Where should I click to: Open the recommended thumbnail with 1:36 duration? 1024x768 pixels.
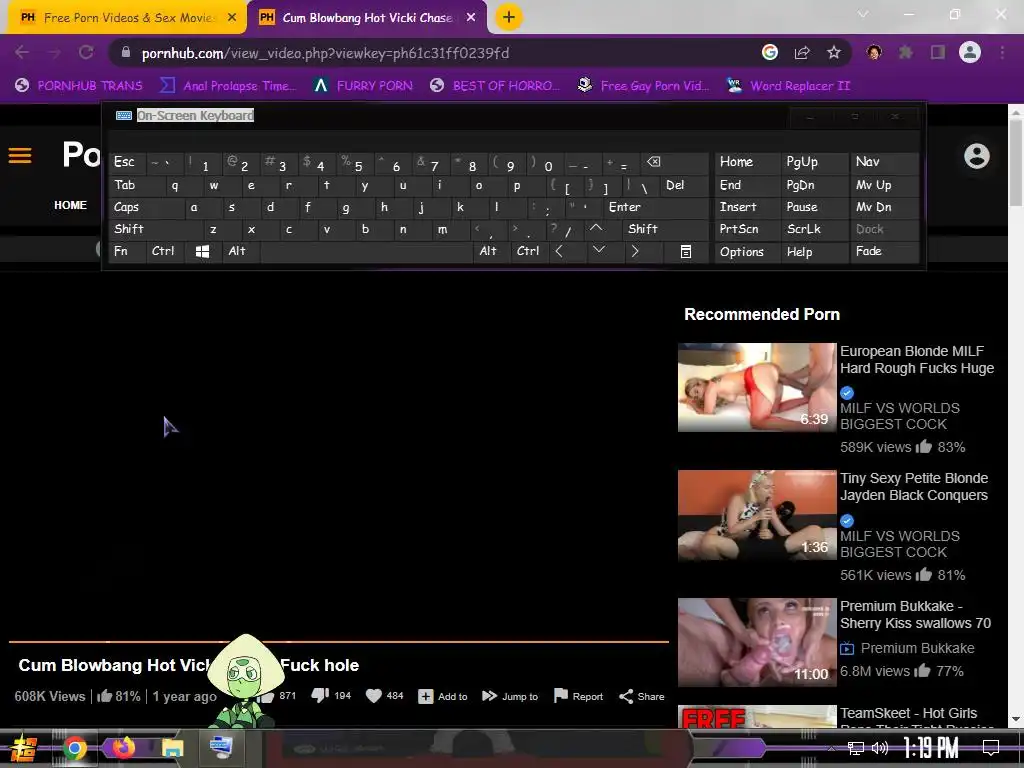[757, 515]
